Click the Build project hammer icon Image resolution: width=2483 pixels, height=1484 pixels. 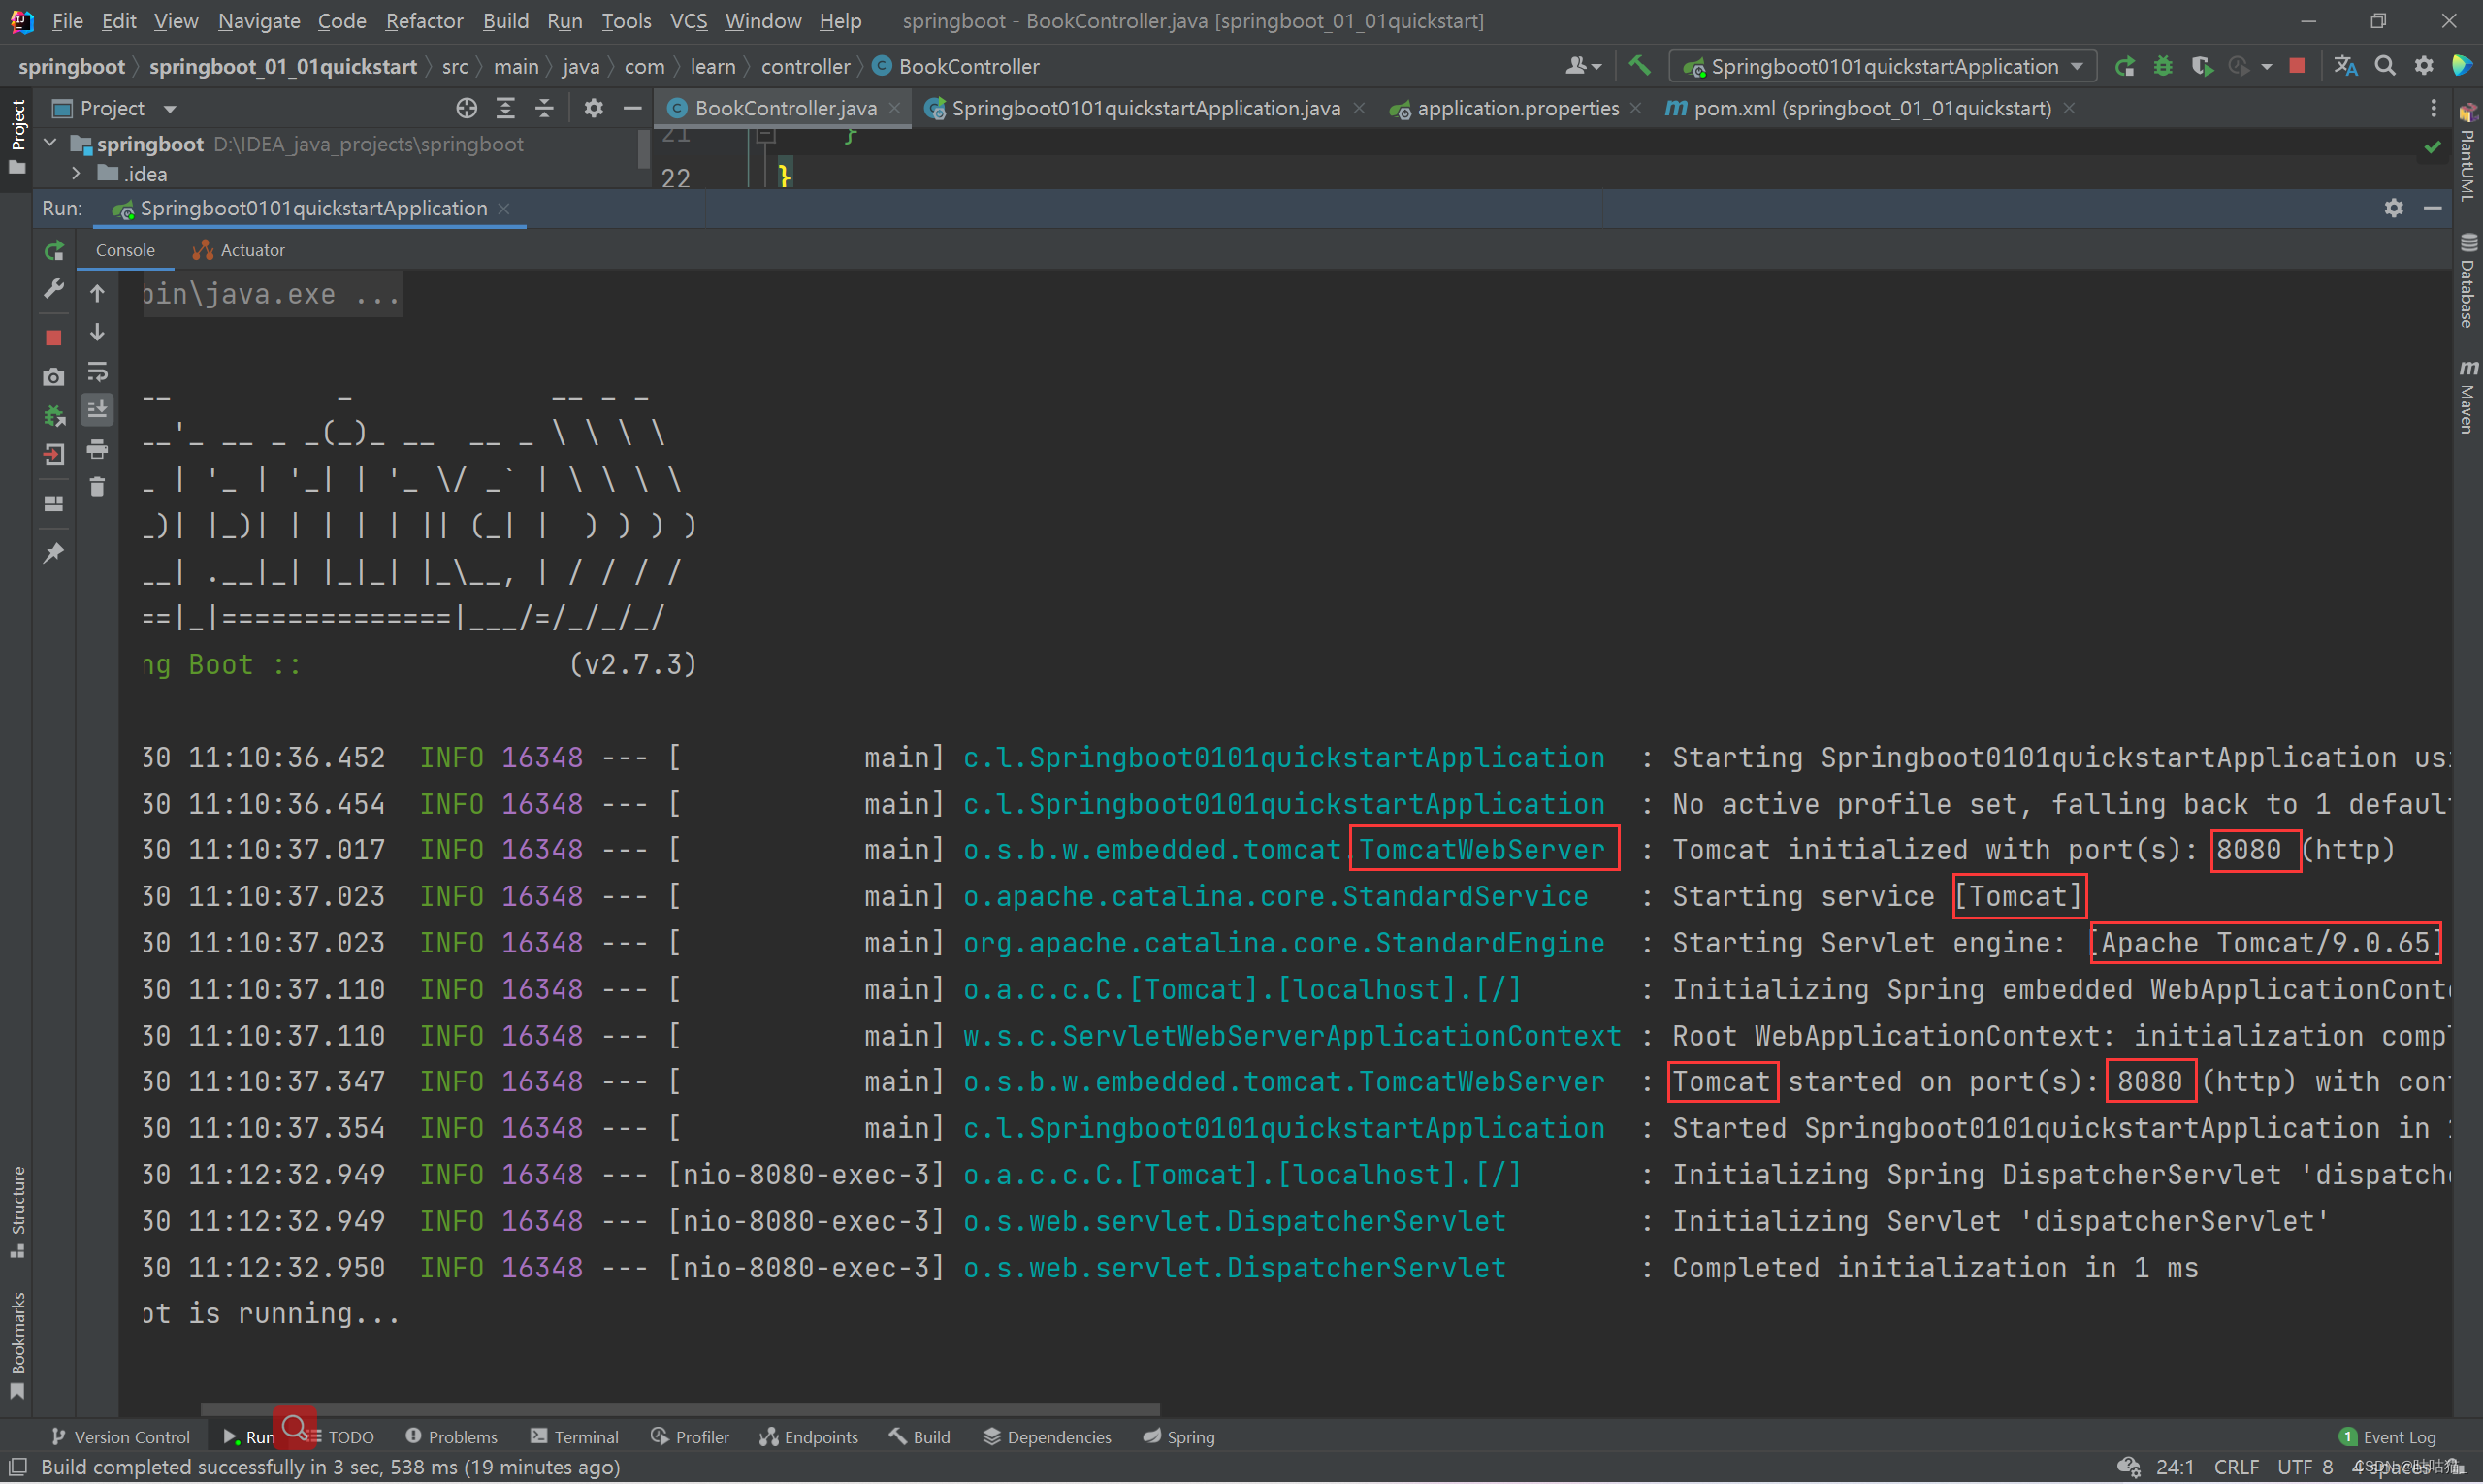[x=1639, y=66]
